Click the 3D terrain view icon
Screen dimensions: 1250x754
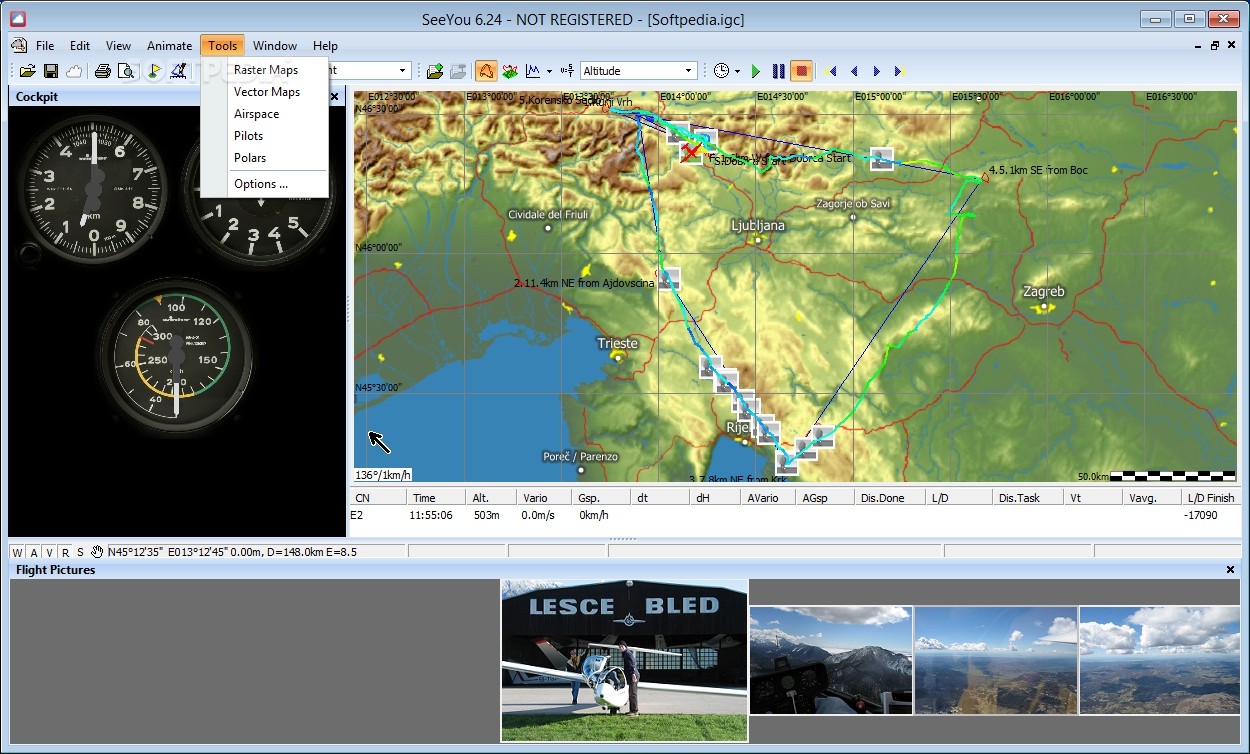510,71
